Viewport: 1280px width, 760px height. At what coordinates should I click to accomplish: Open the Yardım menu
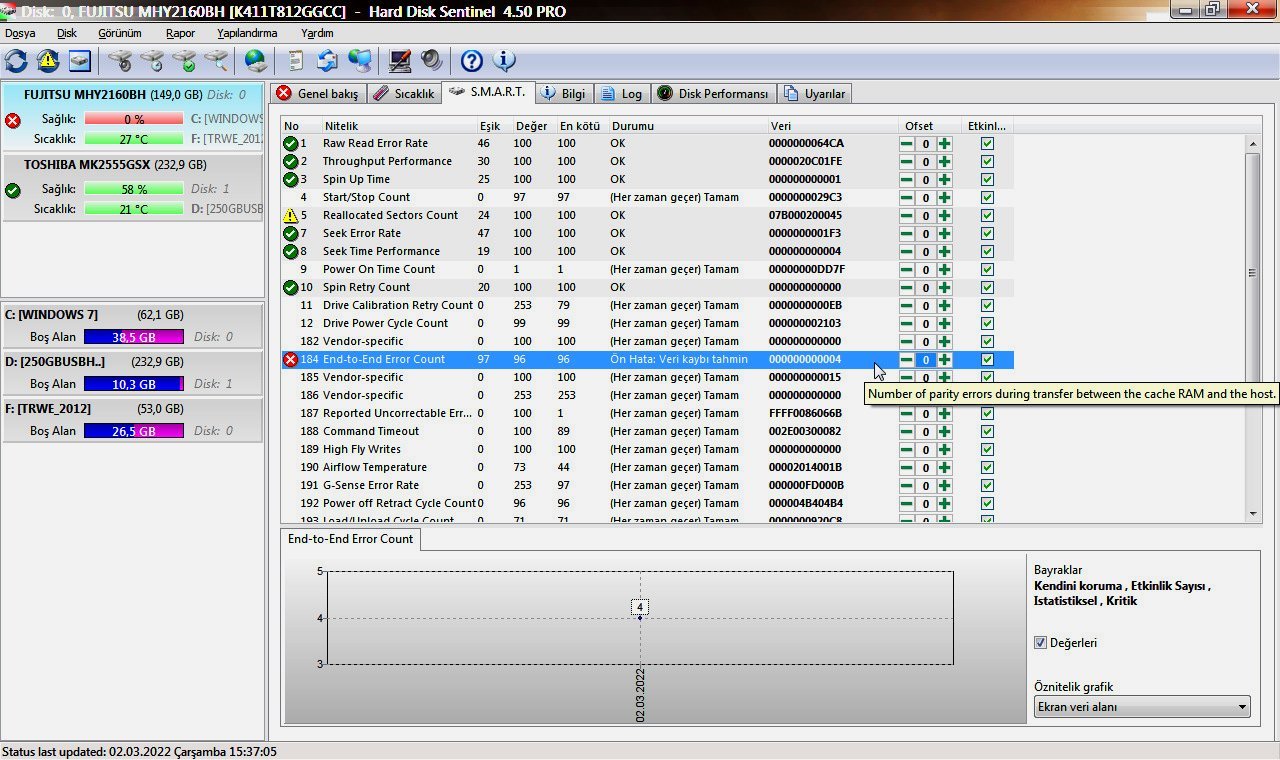317,33
